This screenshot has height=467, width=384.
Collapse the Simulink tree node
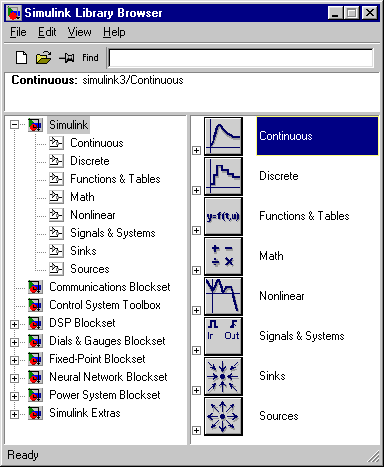tap(14, 125)
